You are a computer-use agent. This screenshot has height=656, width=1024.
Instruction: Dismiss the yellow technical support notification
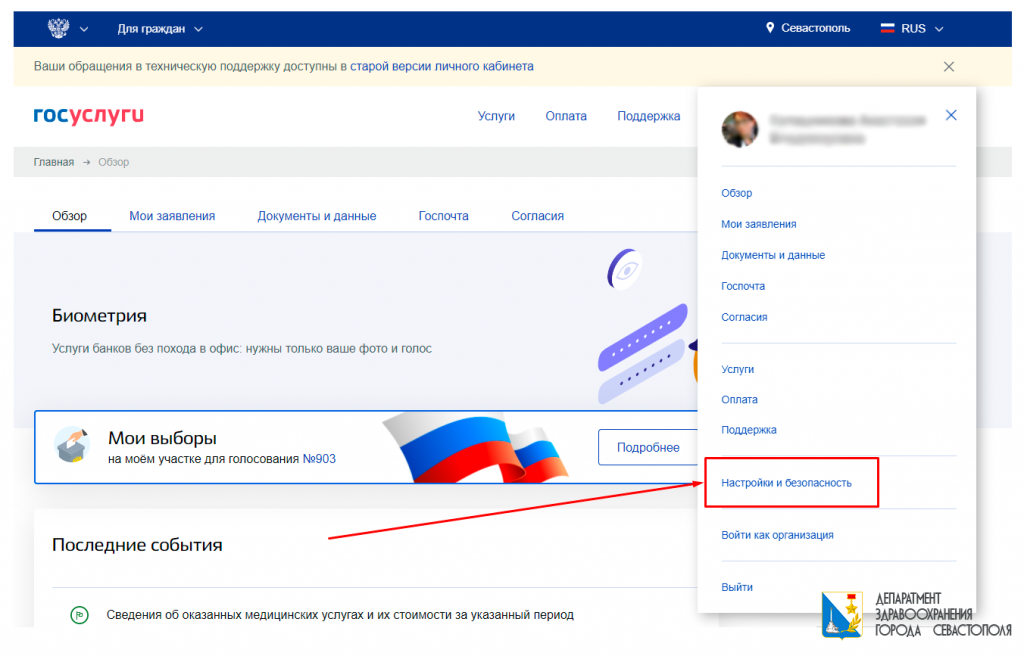[948, 64]
